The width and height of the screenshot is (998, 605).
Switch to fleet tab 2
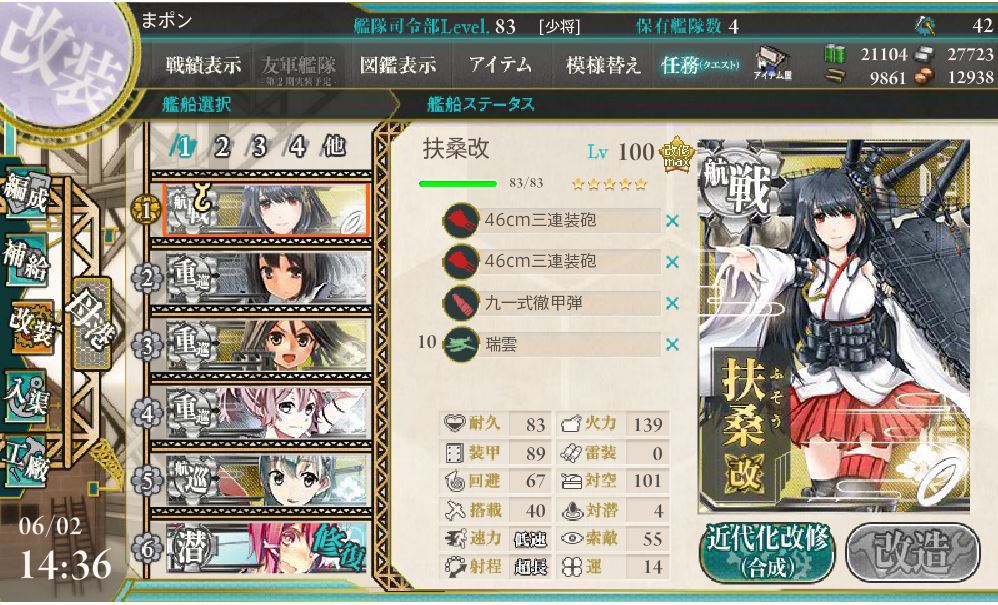pyautogui.click(x=221, y=147)
